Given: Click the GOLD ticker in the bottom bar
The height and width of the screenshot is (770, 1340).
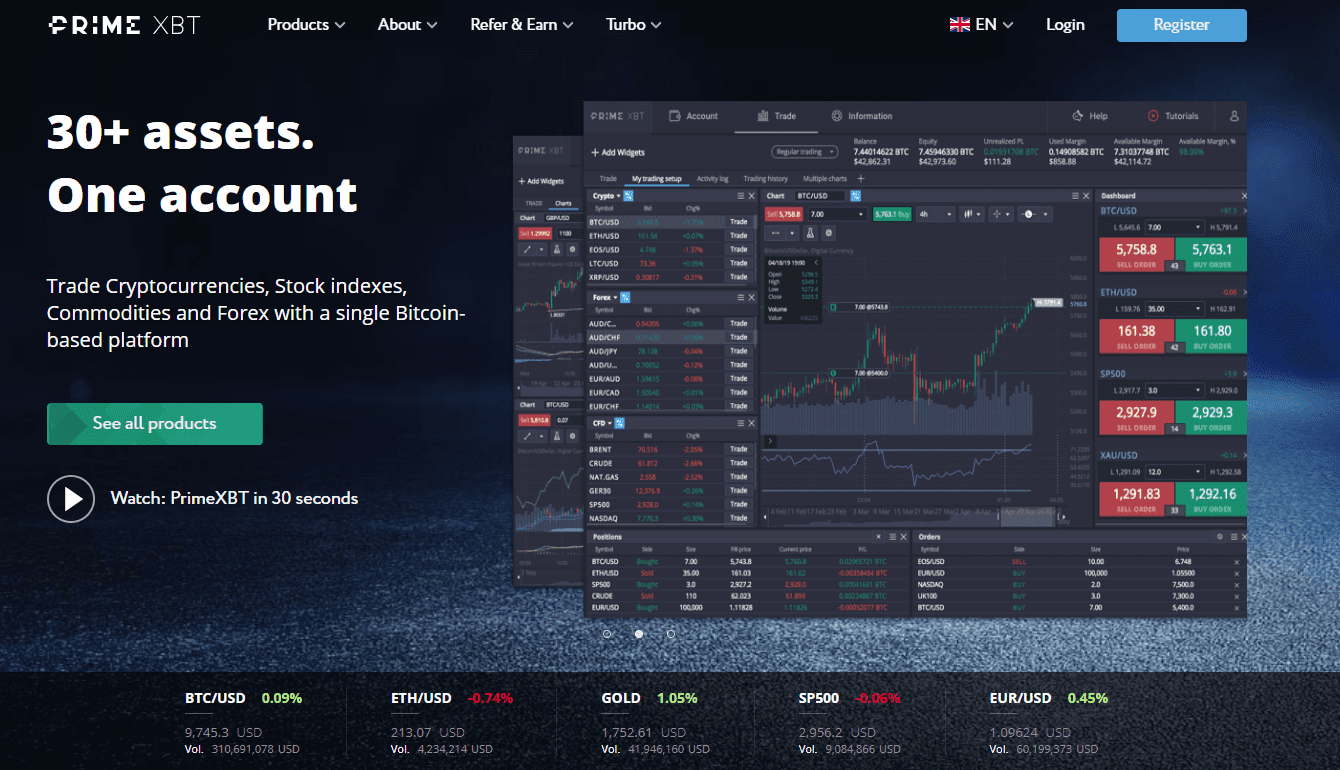Looking at the screenshot, I should (x=655, y=723).
